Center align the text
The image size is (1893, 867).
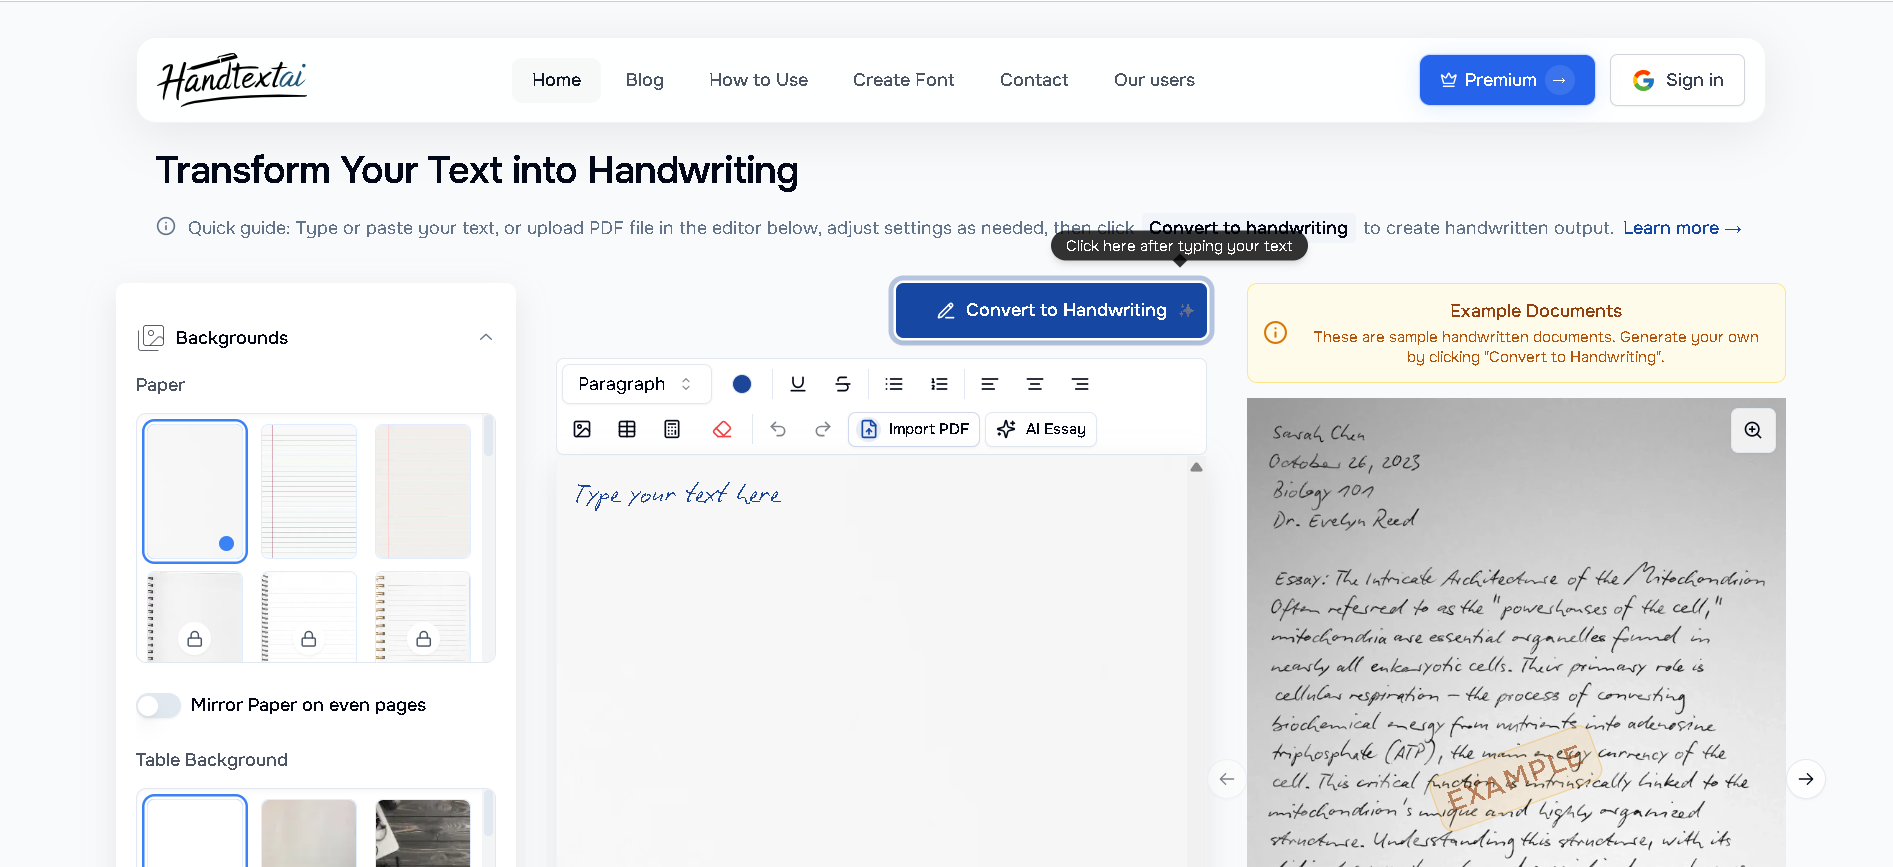1035,384
